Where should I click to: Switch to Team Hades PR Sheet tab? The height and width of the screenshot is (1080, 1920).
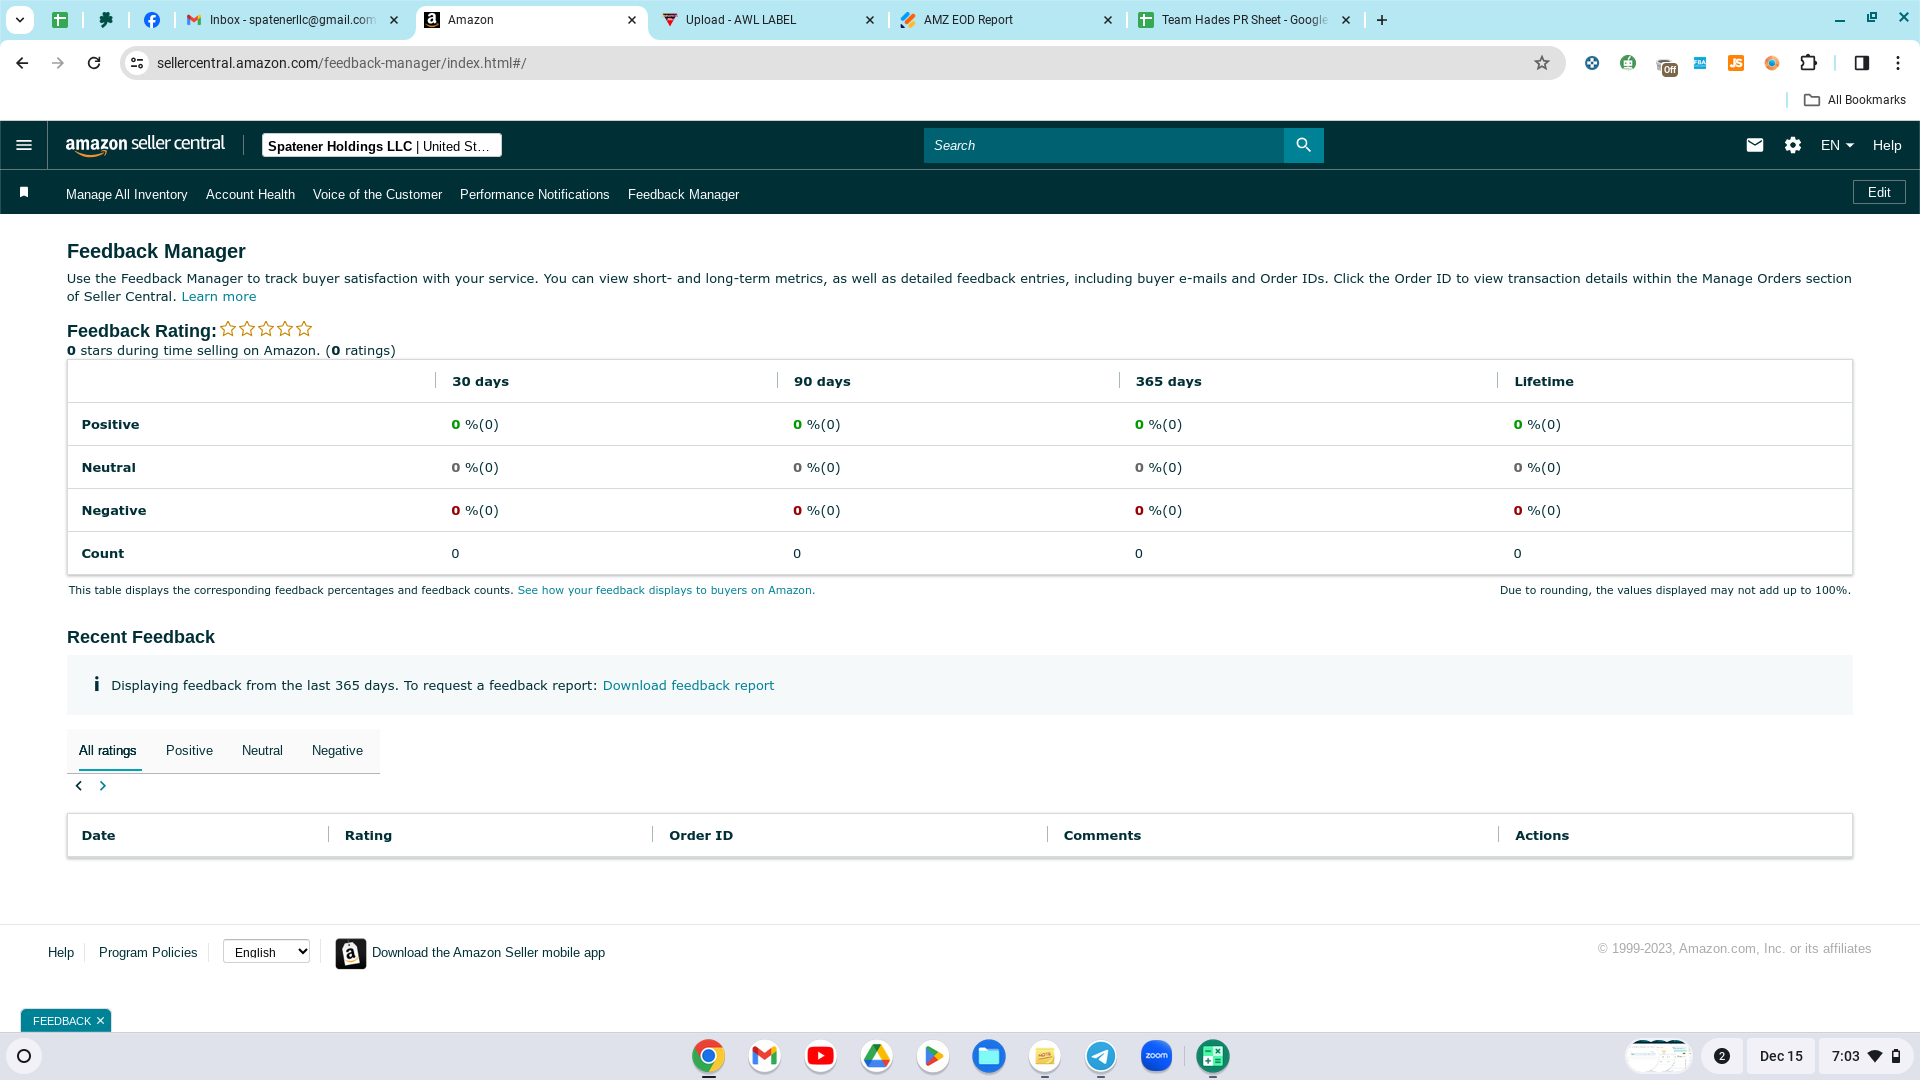pos(1244,20)
